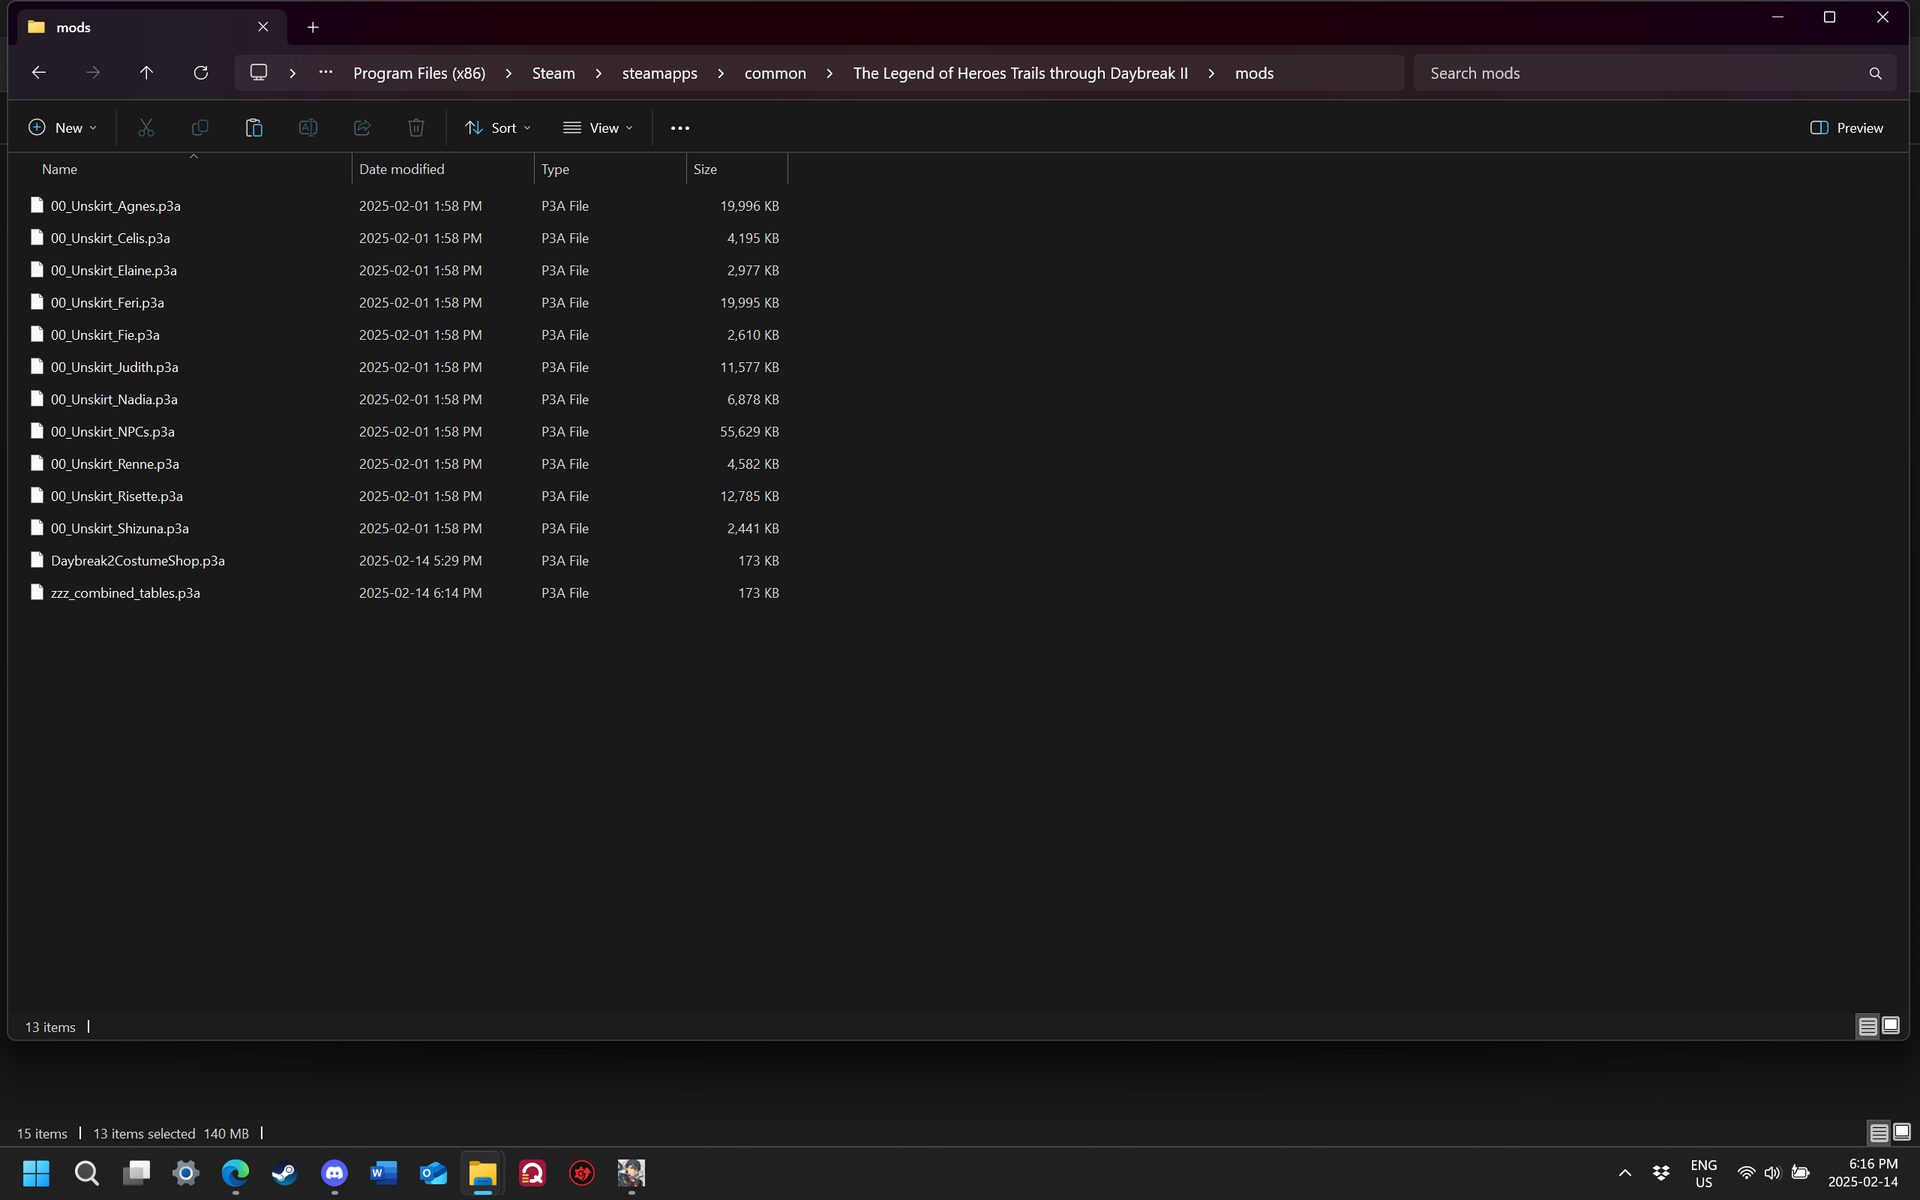Open the New dropdown menu
This screenshot has height=1200, width=1920.
pos(63,128)
